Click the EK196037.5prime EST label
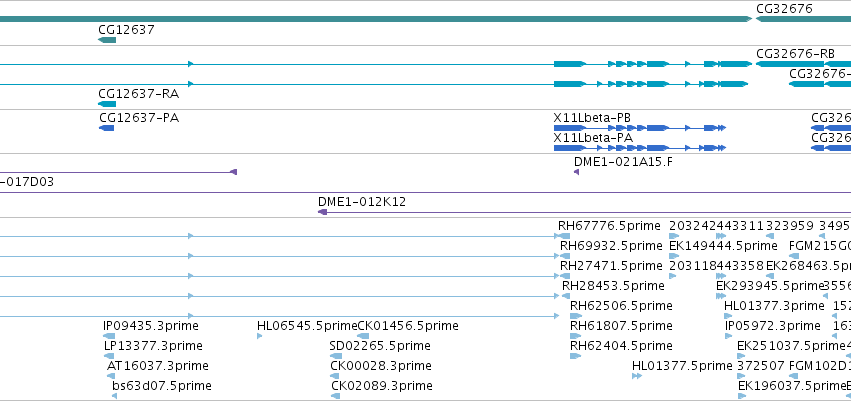Screen dimensions: 851x401 click(x=792, y=385)
